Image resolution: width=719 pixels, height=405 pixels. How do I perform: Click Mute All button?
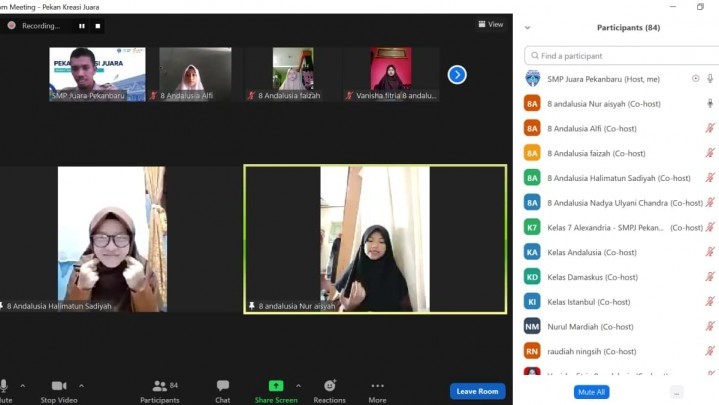pos(592,392)
